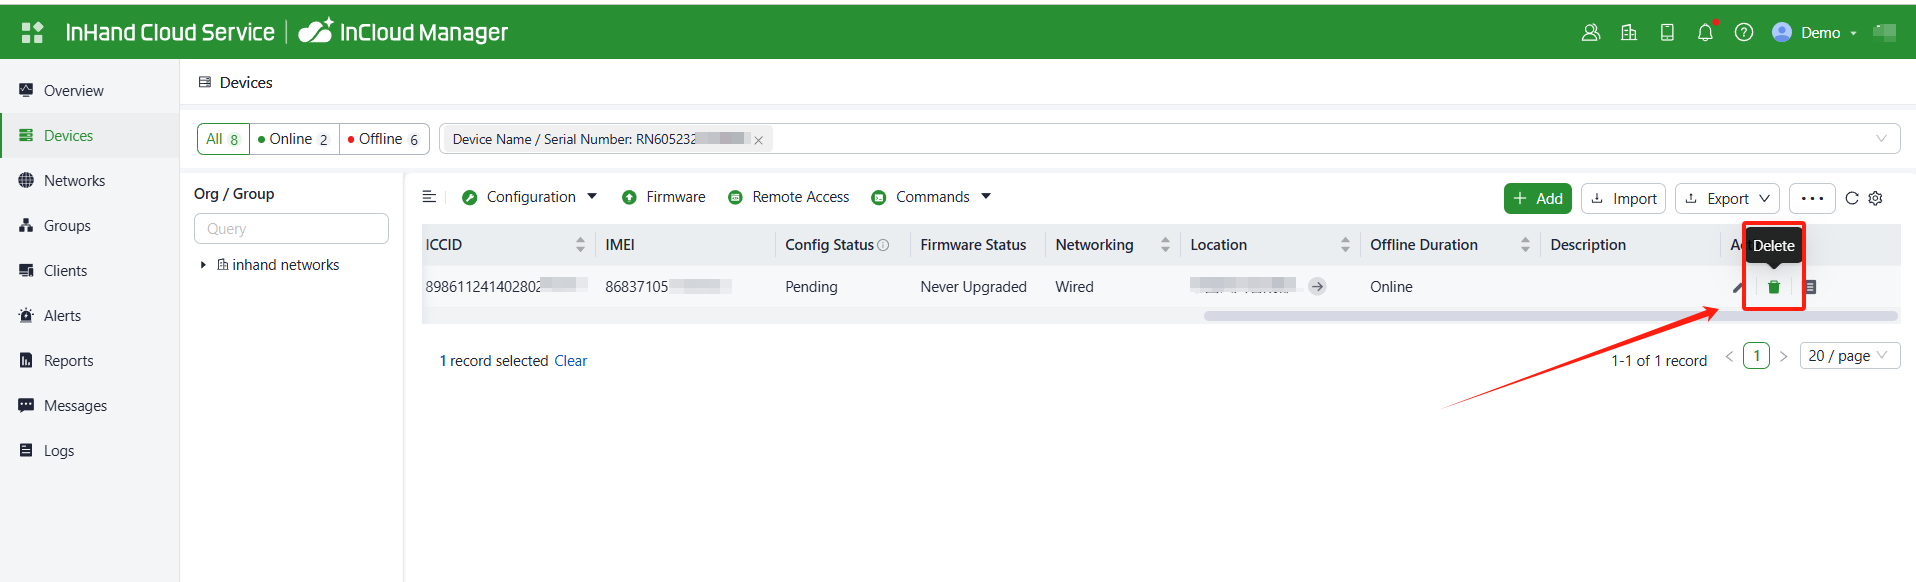Click the horizontal table scrollbar
This screenshot has height=582, width=1916.
(x=1549, y=316)
